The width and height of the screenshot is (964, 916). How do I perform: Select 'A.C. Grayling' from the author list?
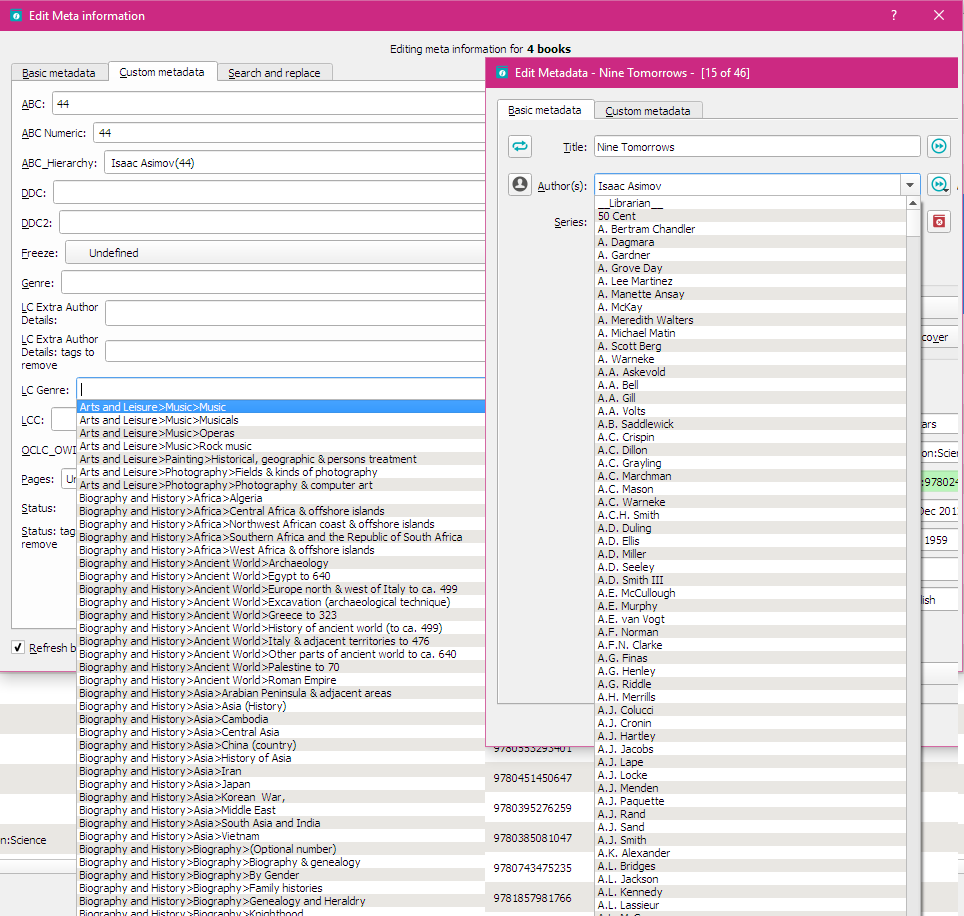(x=629, y=463)
